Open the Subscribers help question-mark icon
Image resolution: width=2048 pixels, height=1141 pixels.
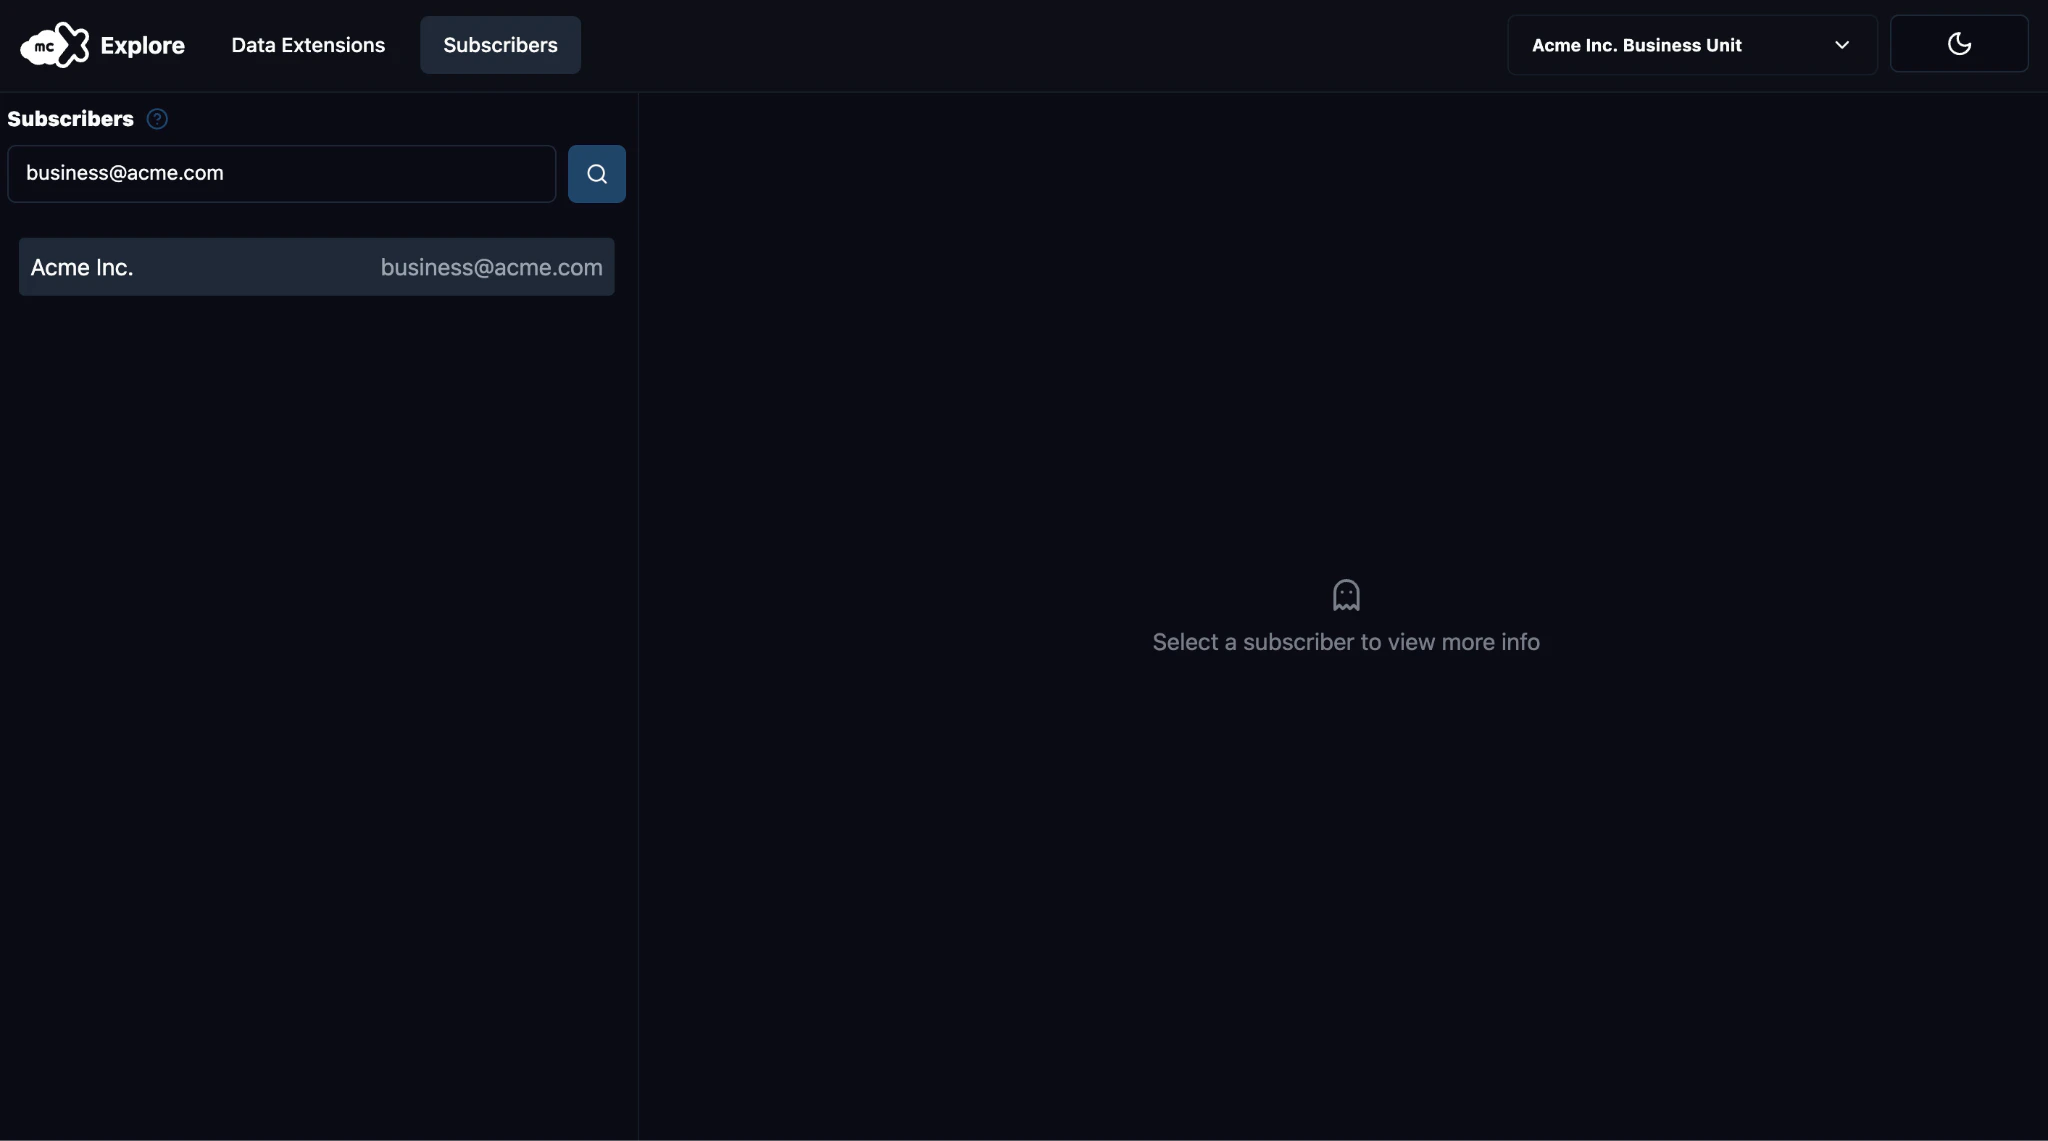coord(157,119)
